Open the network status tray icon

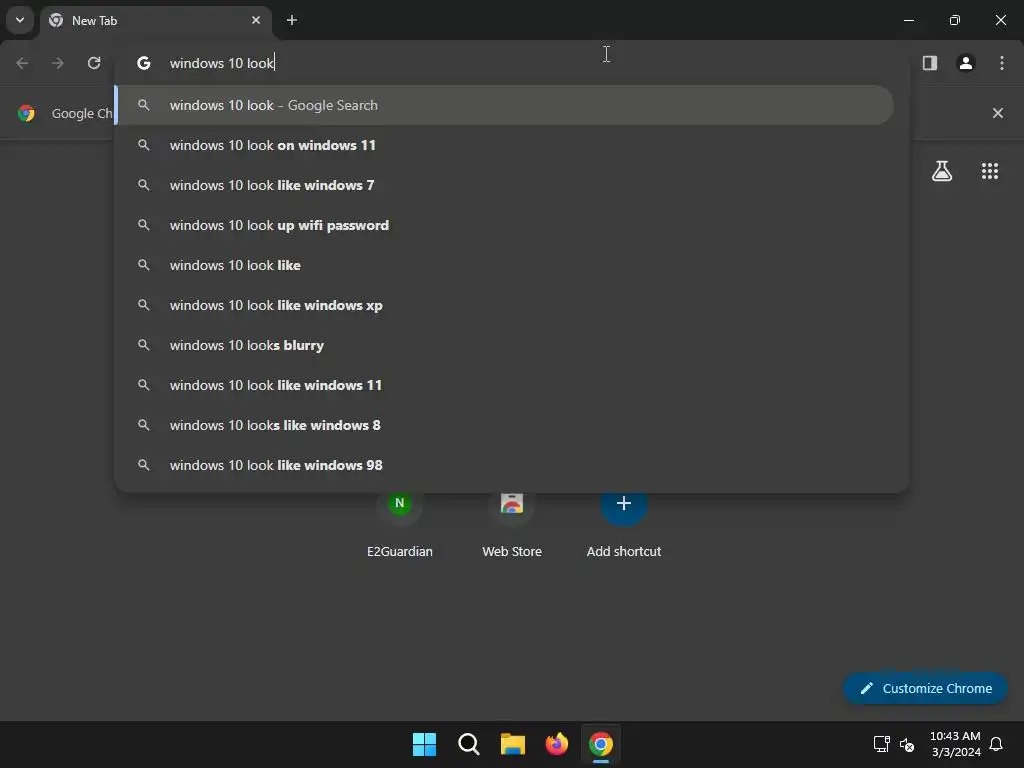tap(882, 744)
